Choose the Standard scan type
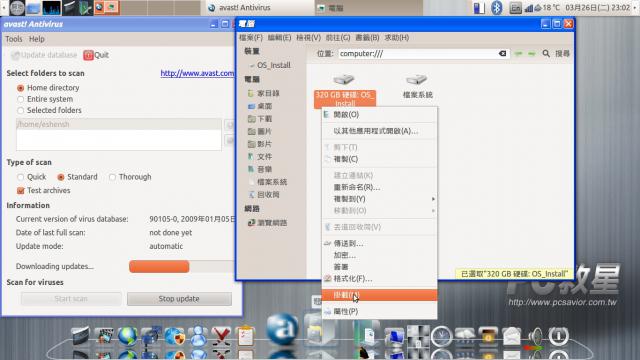The width and height of the screenshot is (640, 360). point(61,177)
